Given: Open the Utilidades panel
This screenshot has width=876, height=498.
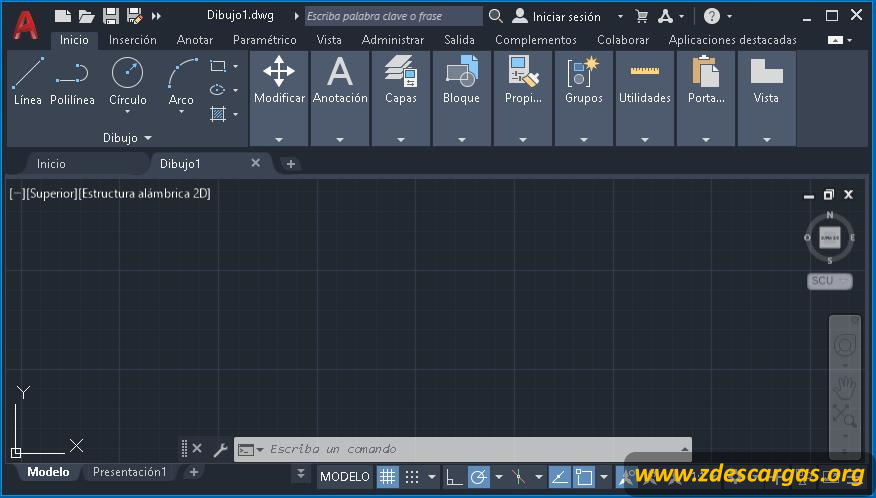Looking at the screenshot, I should pos(645,98).
